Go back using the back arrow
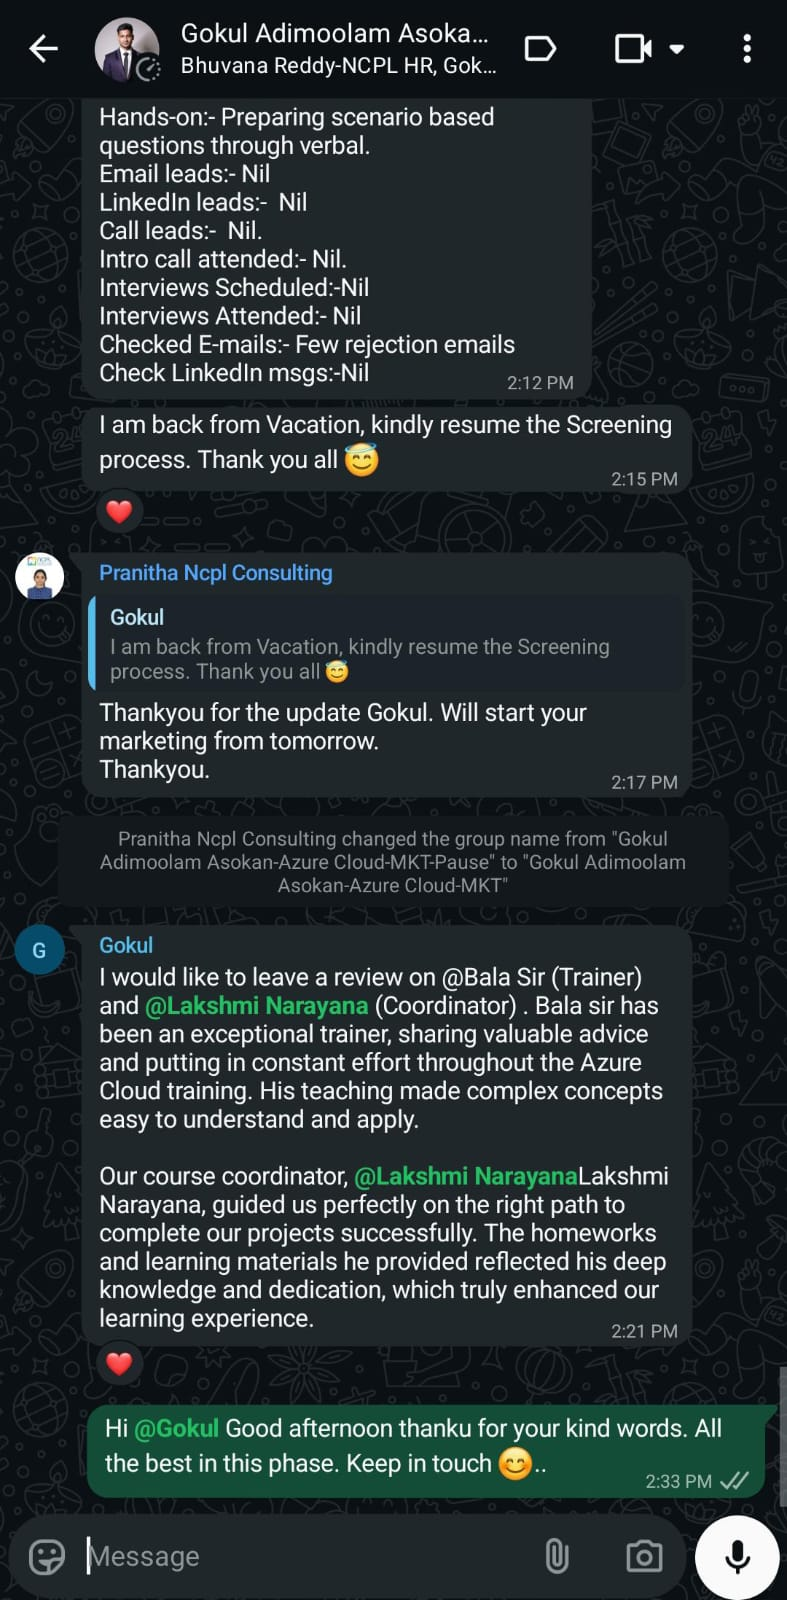787x1600 pixels. (x=43, y=48)
